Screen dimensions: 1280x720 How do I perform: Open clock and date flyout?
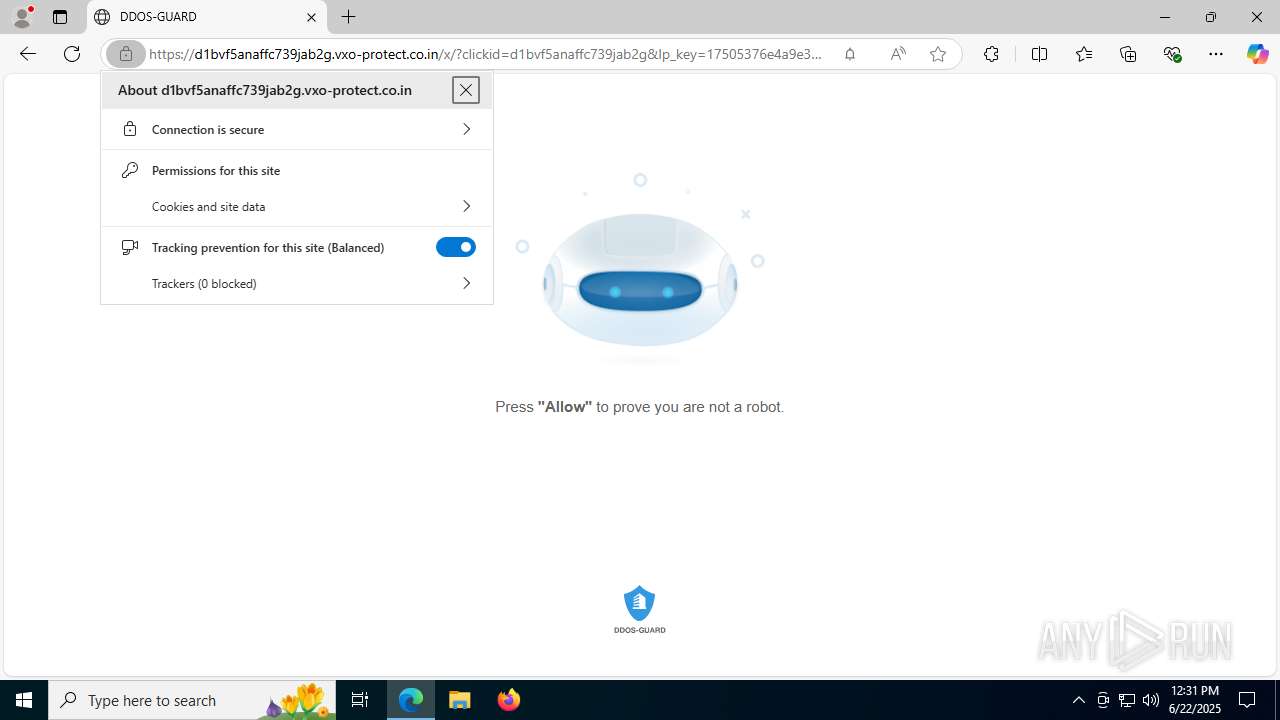tap(1194, 700)
